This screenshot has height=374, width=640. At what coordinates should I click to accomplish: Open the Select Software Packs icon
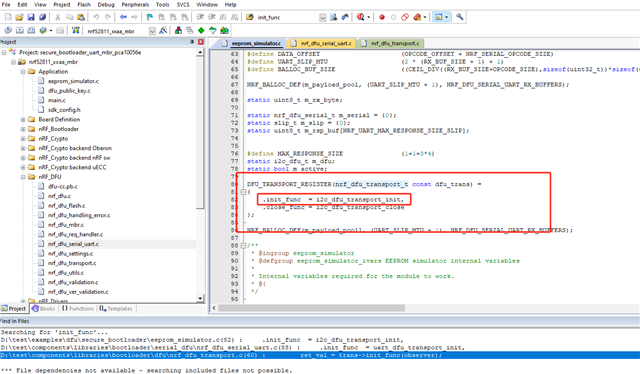pyautogui.click(x=212, y=31)
